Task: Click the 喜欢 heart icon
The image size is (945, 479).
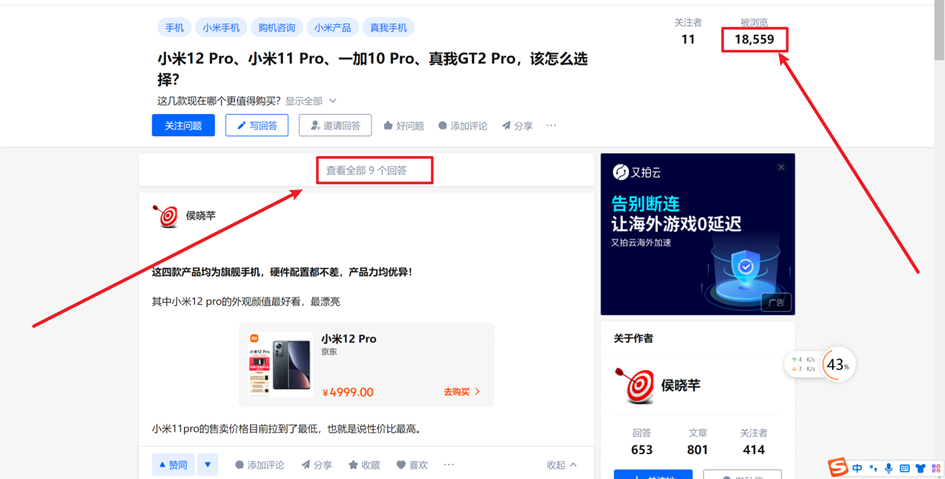Action: tap(412, 465)
